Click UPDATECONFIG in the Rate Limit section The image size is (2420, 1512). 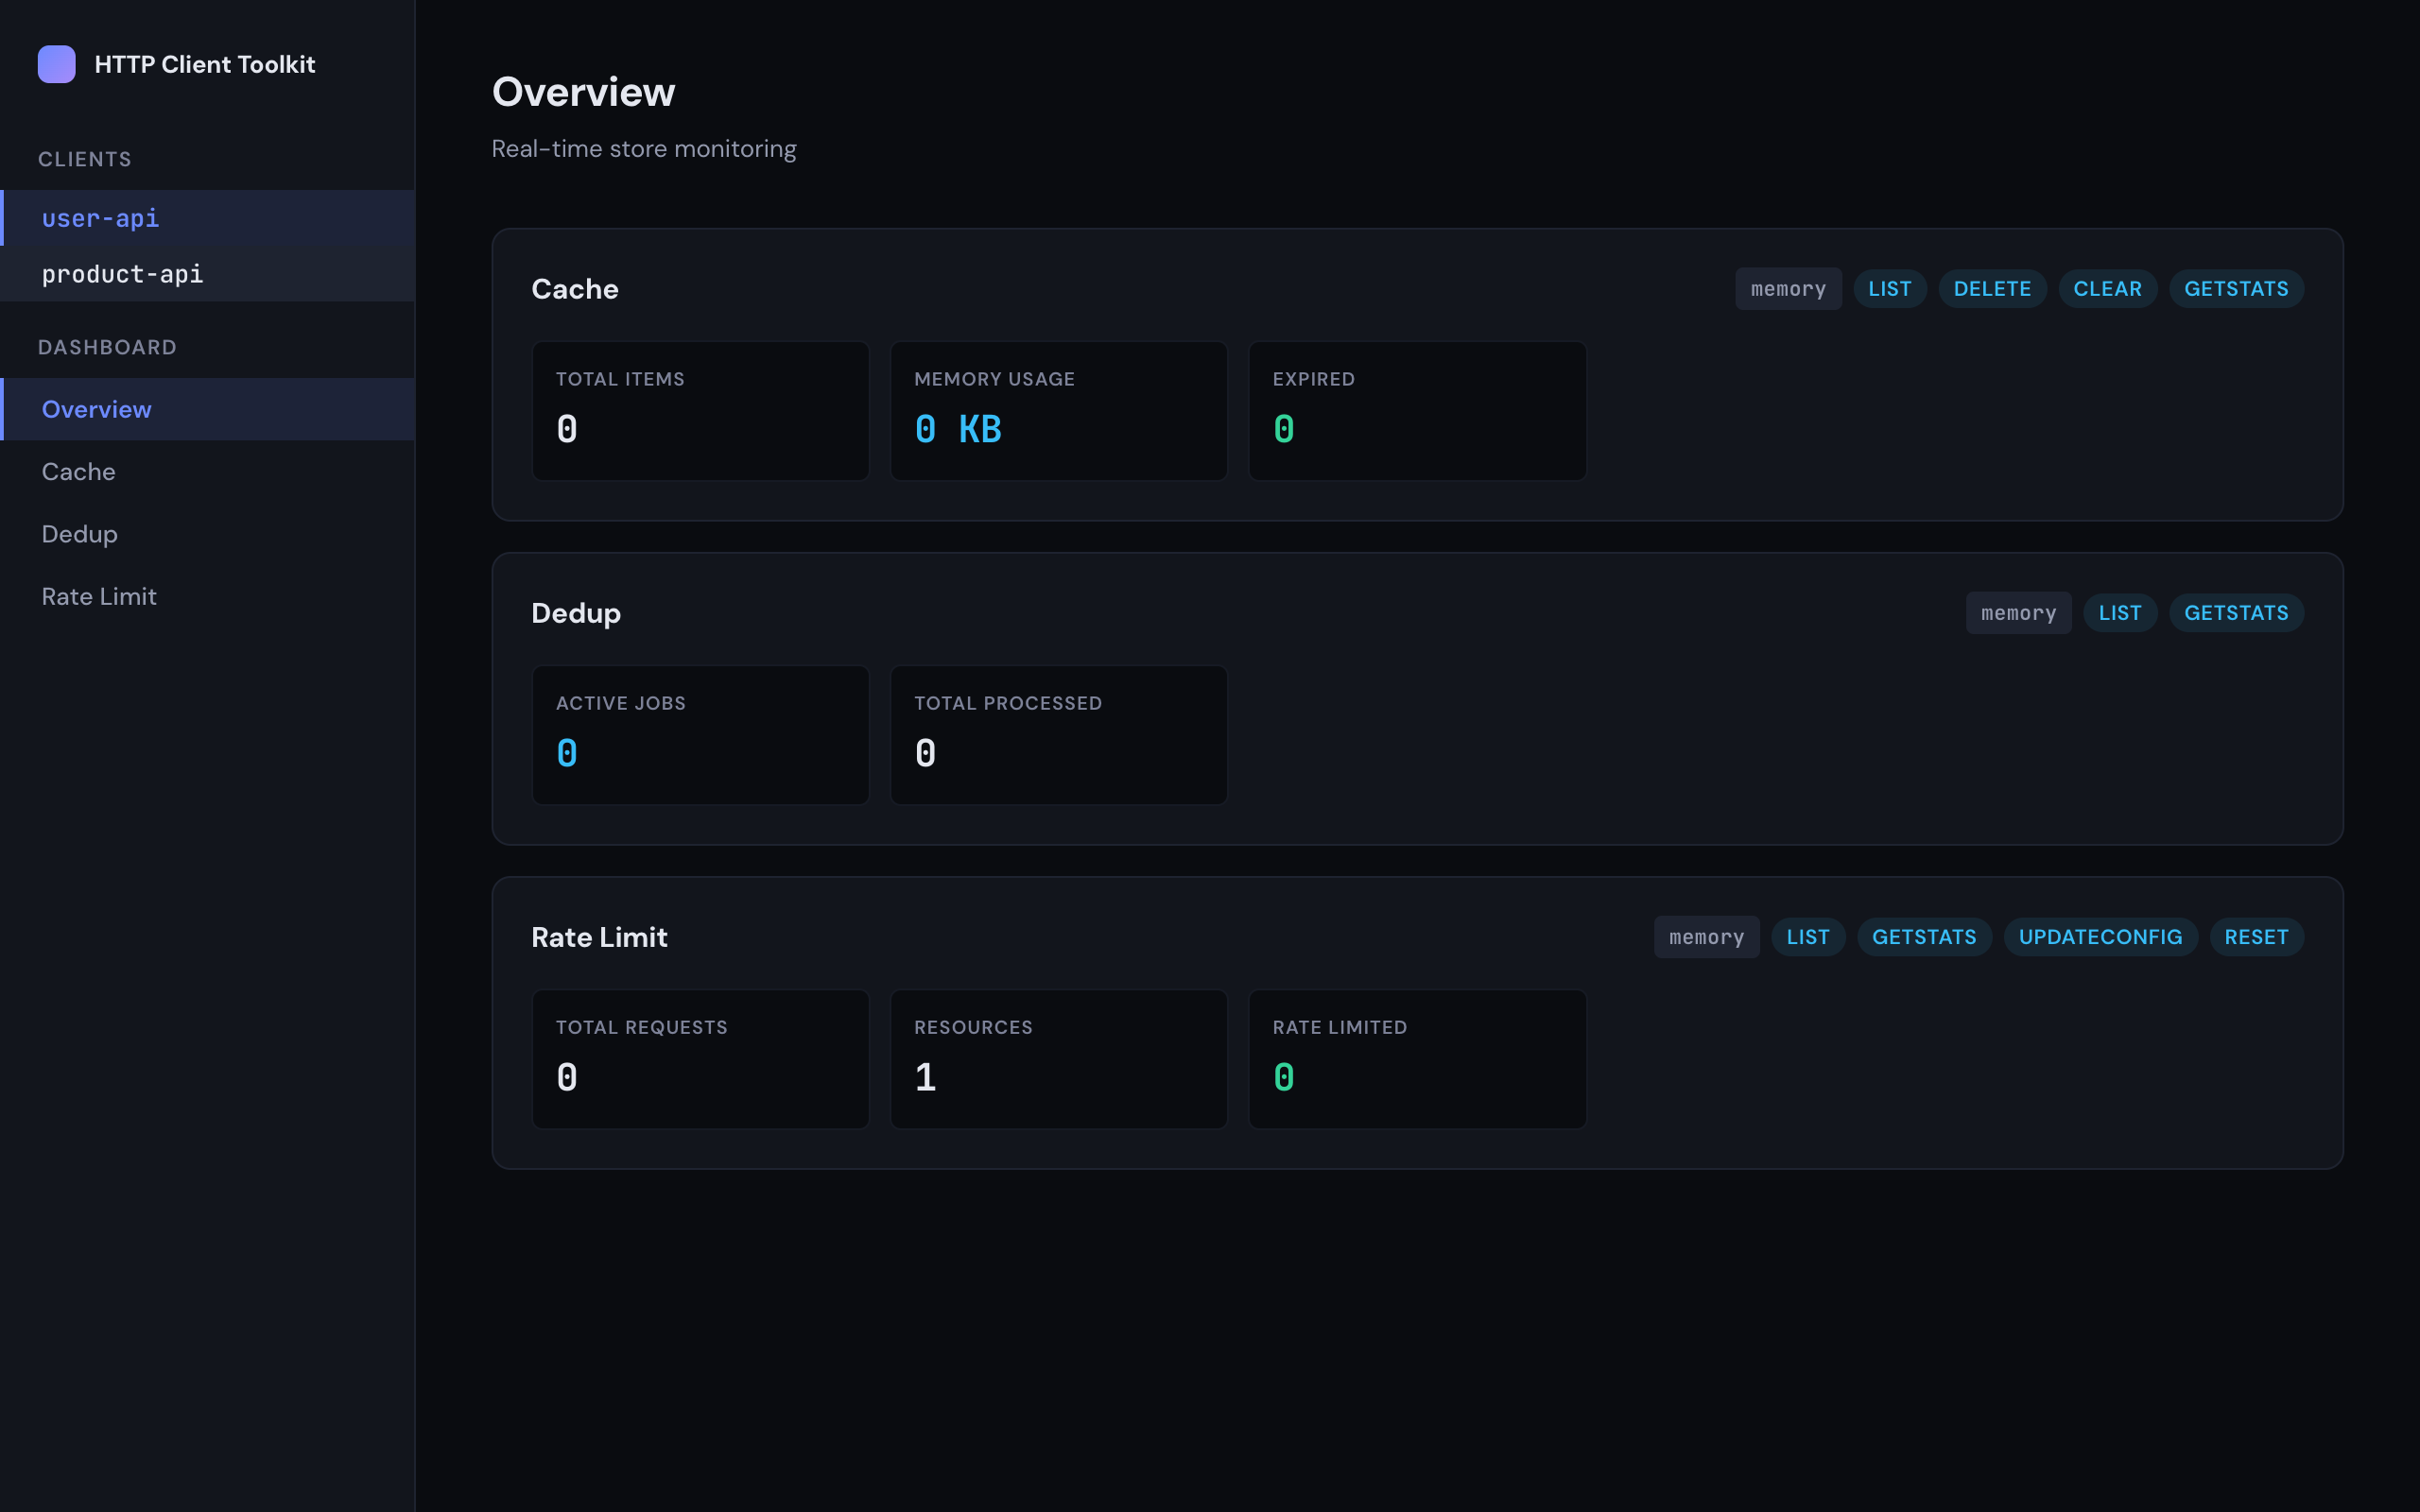point(2100,936)
